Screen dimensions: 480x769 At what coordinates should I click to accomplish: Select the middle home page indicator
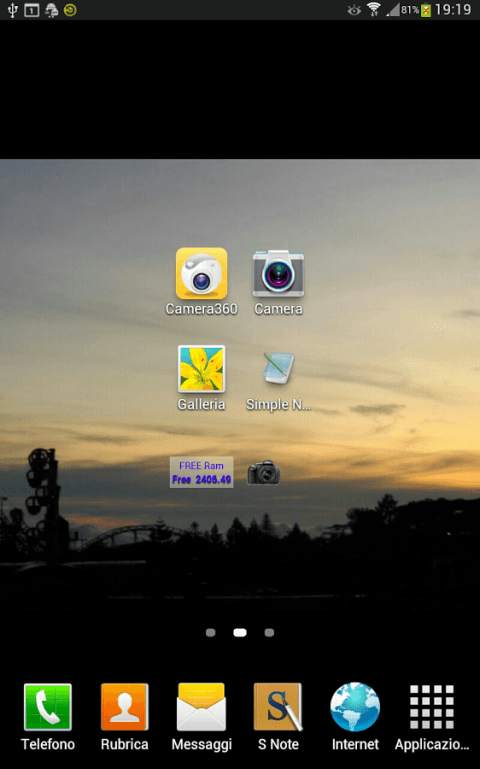(240, 633)
